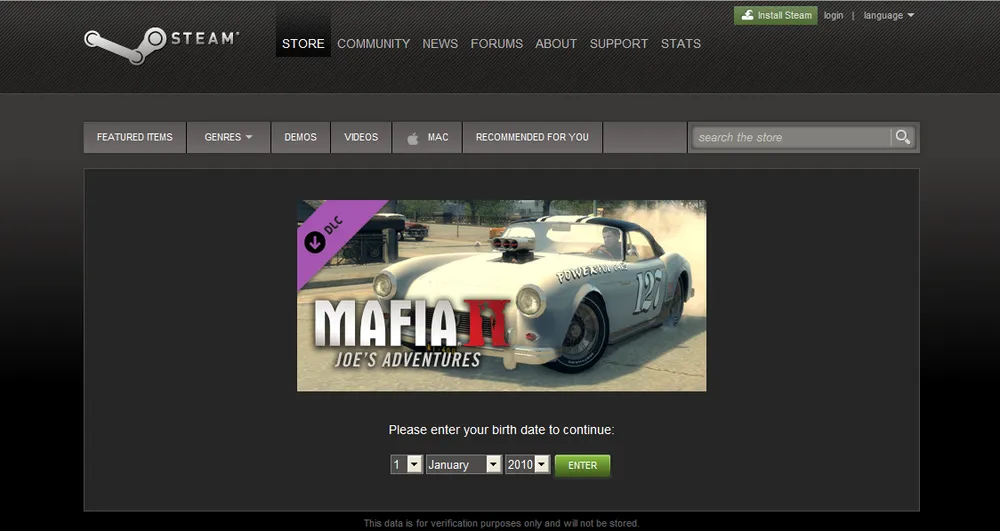
Task: Go to the COMMUNITY tab
Action: point(374,43)
